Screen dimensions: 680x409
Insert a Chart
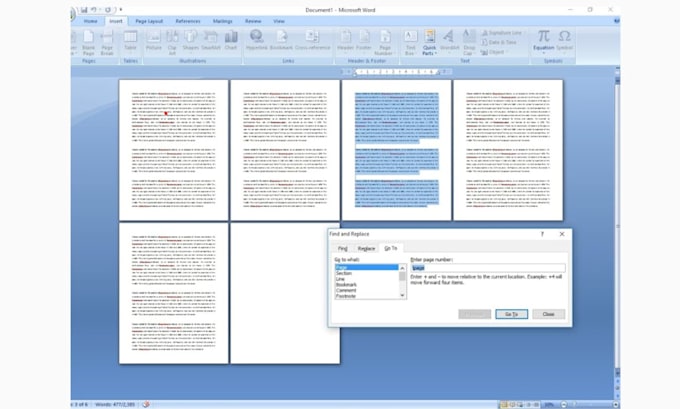(231, 42)
